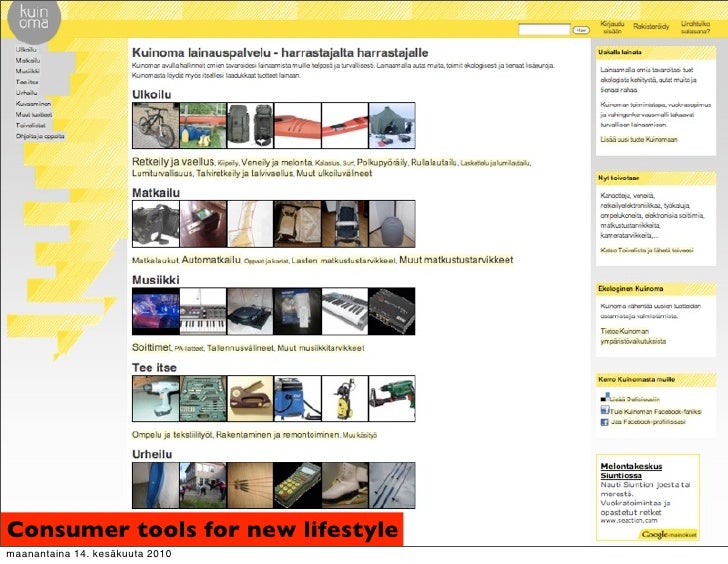Viewport: 728px width, 564px height.
Task: Open Automatkailu category link
Action: click(211, 260)
